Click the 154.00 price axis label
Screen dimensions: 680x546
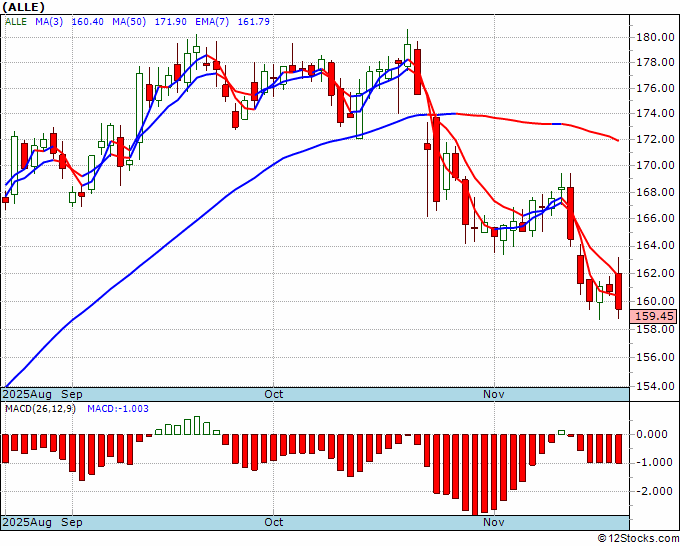point(655,386)
